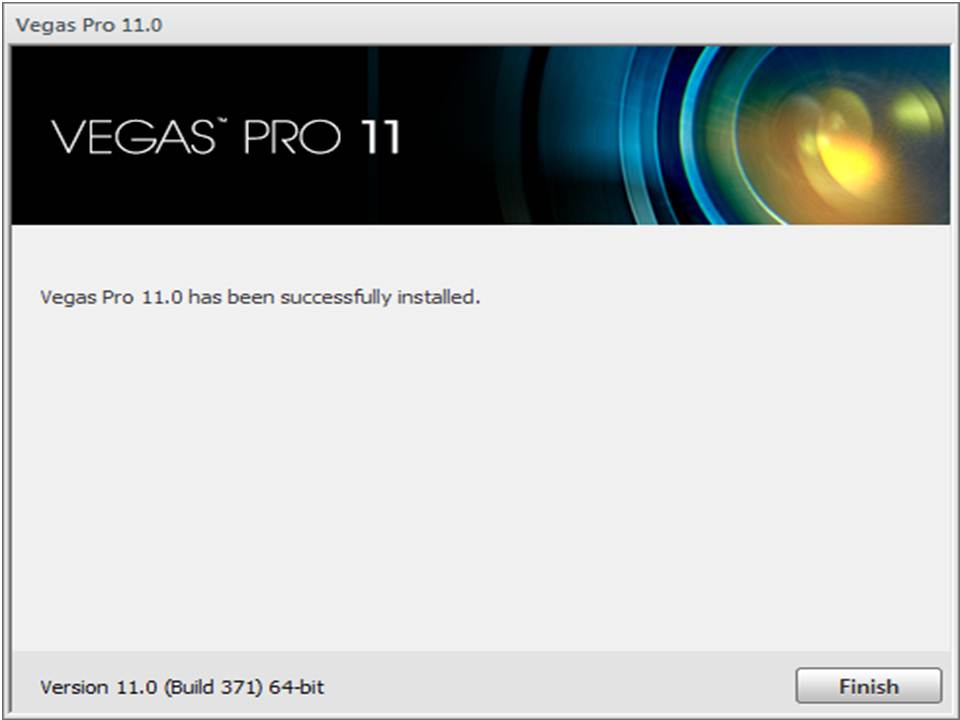Click the PRO word in banner logo
960x720 pixels.
pos(292,137)
